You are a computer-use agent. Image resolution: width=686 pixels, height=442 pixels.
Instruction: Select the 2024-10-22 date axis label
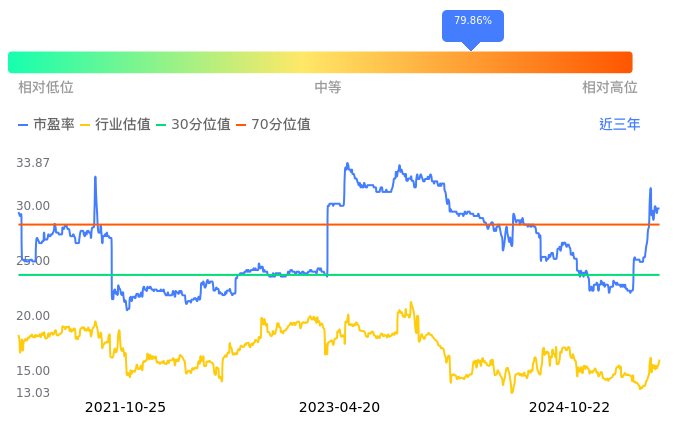(x=569, y=408)
